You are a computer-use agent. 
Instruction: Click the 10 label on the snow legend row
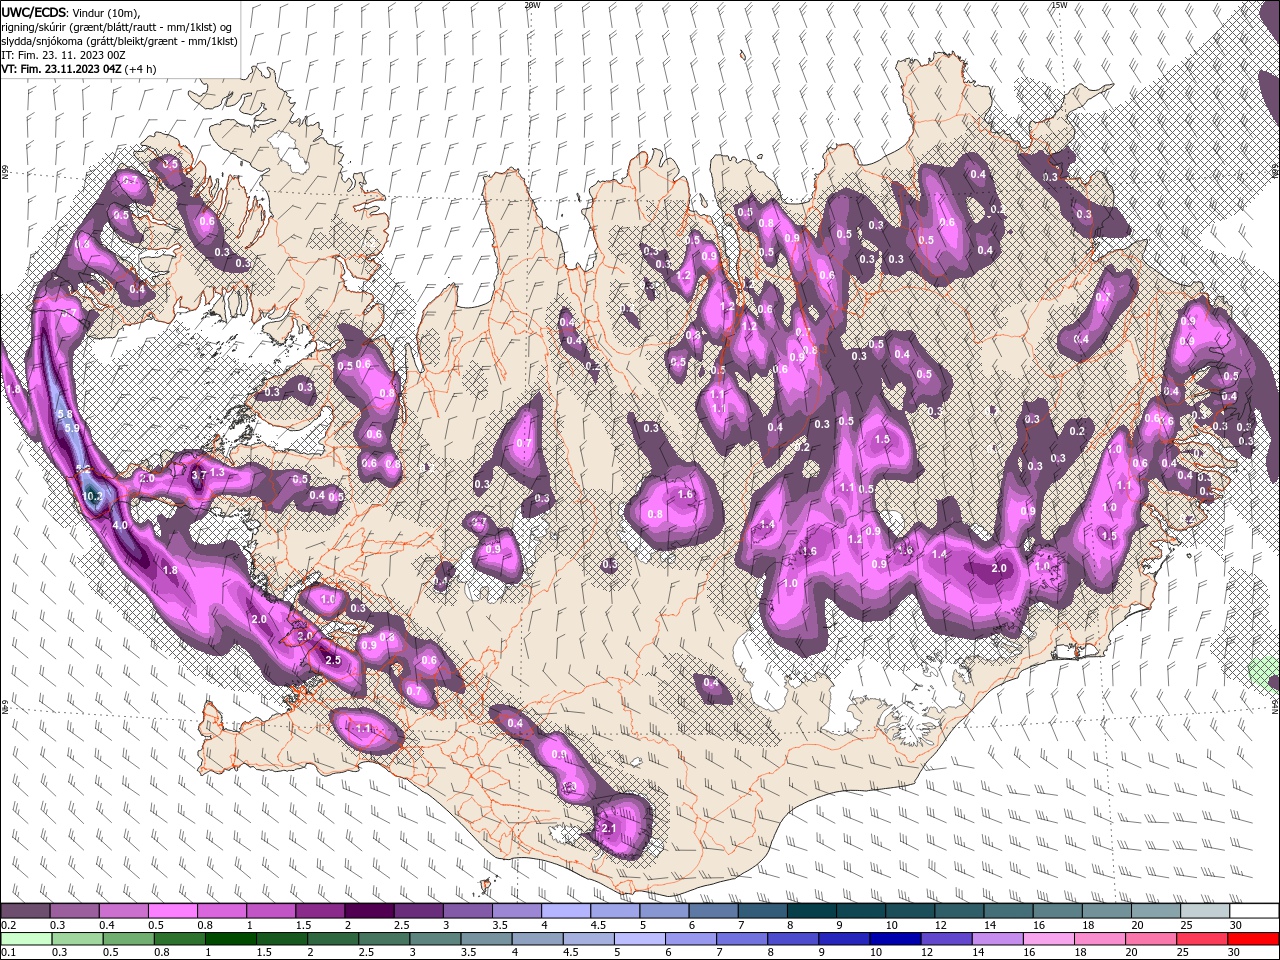(x=891, y=926)
